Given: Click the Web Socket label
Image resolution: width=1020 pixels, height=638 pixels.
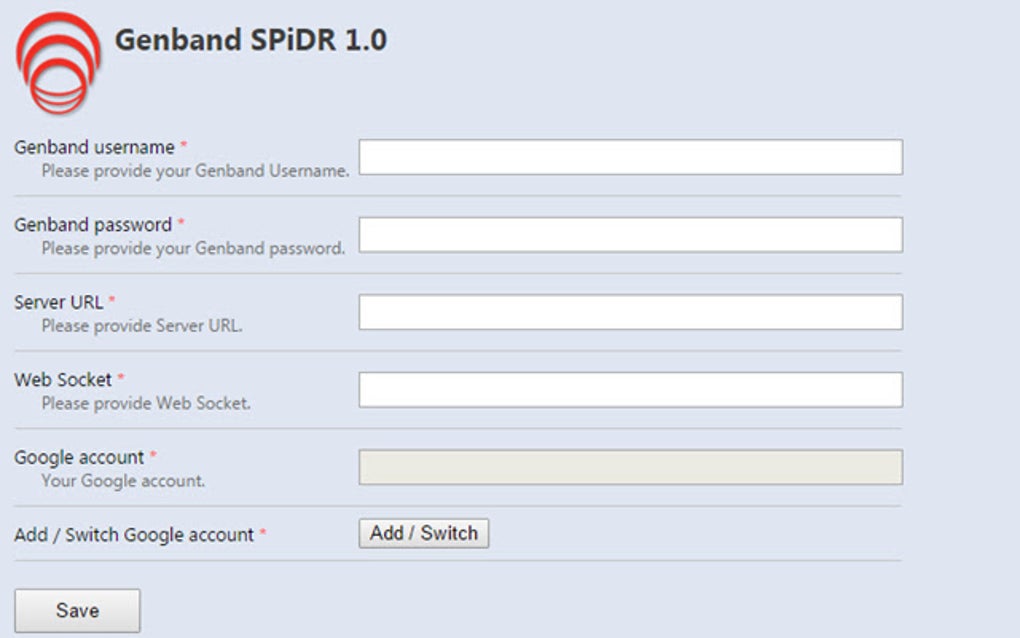Looking at the screenshot, I should pyautogui.click(x=61, y=380).
